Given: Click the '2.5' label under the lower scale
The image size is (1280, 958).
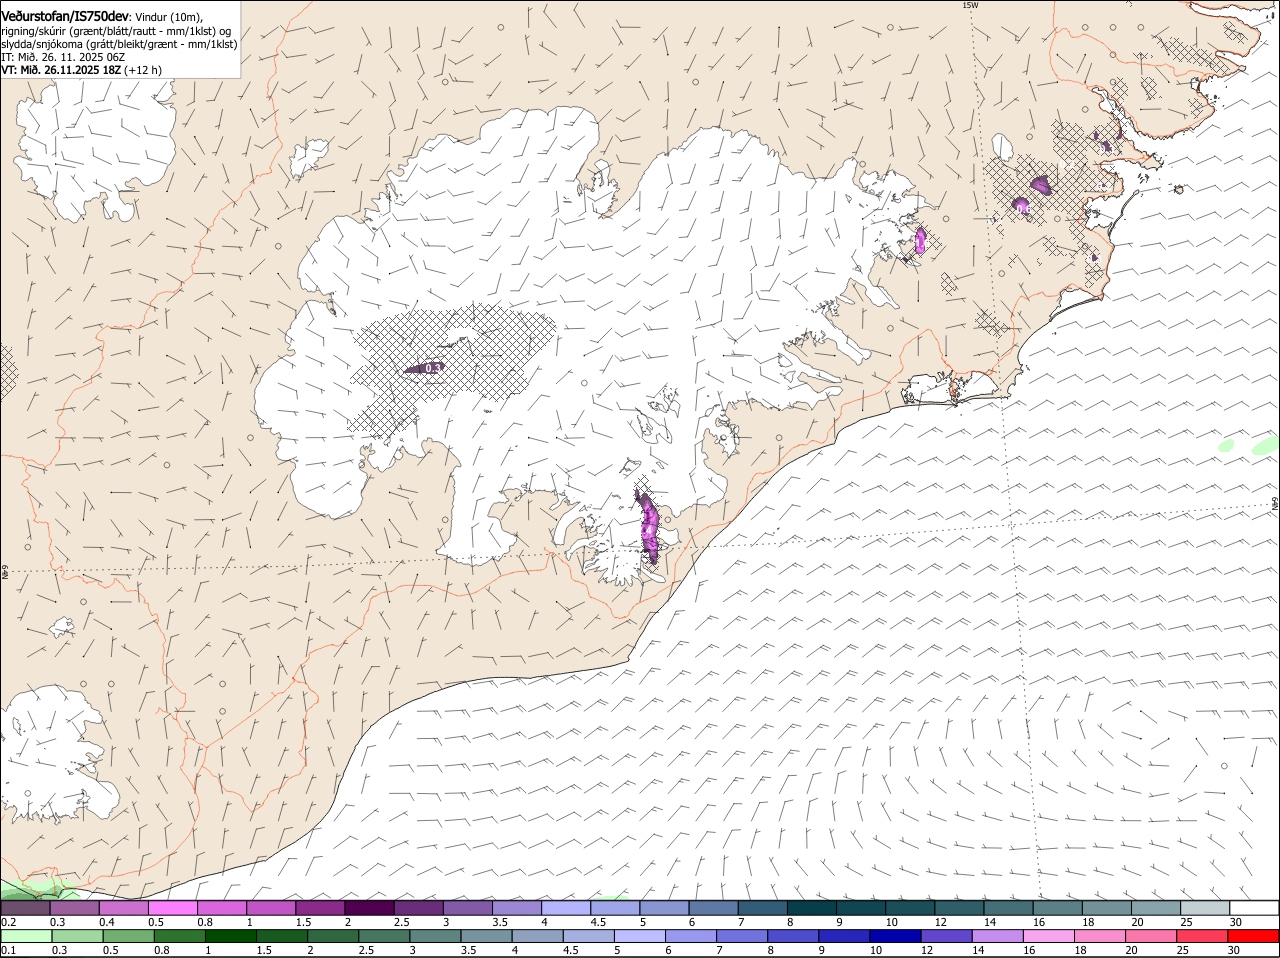Looking at the screenshot, I should (365, 950).
